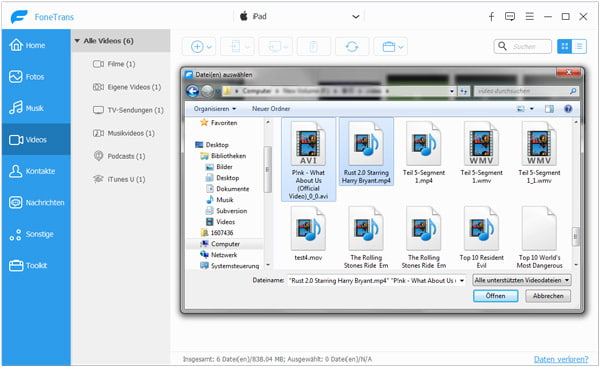Viewport: 600px width, 367px height.
Task: Select Favoriten in navigation tree
Action: [219, 122]
